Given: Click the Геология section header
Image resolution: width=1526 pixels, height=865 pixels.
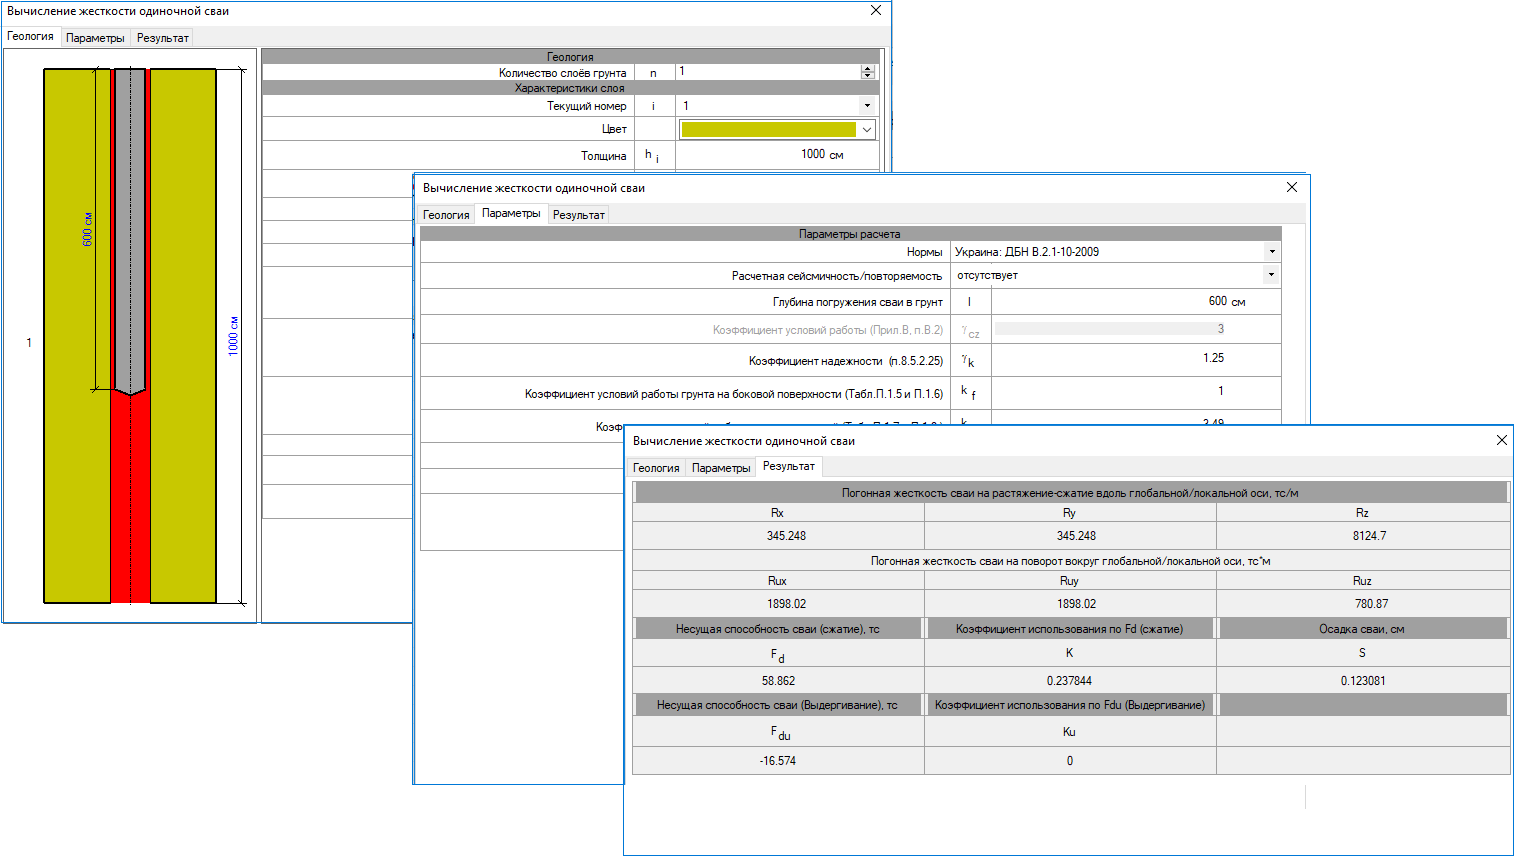Looking at the screenshot, I should coord(571,57).
